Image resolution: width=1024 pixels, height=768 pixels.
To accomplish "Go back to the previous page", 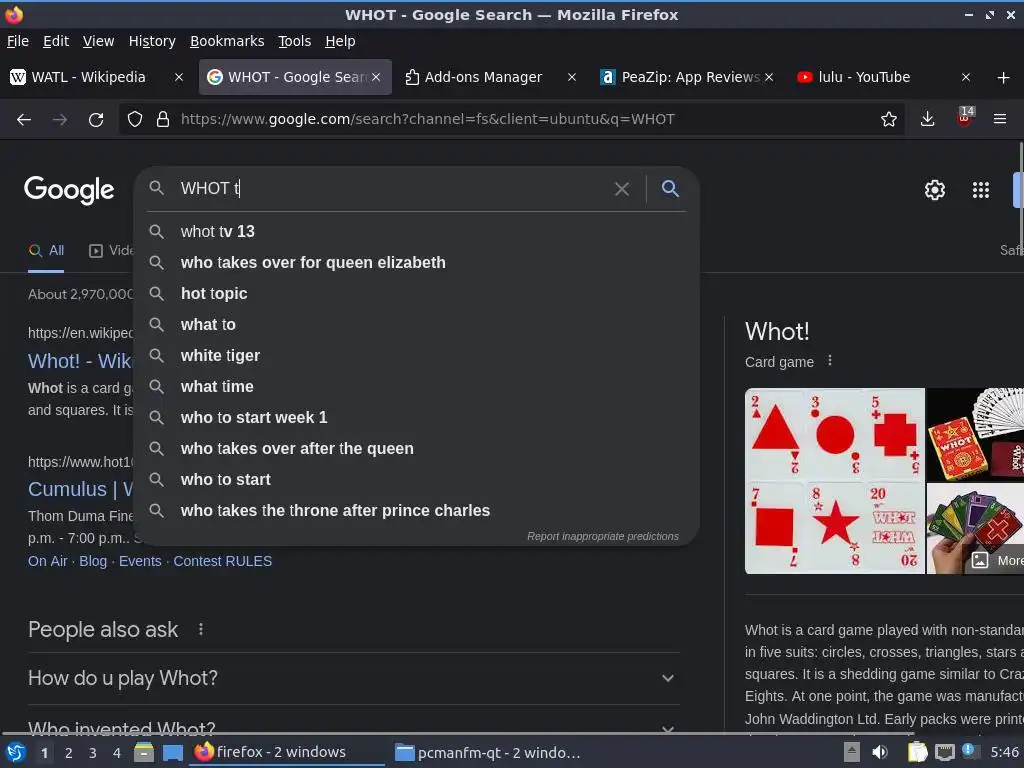I will [x=24, y=120].
